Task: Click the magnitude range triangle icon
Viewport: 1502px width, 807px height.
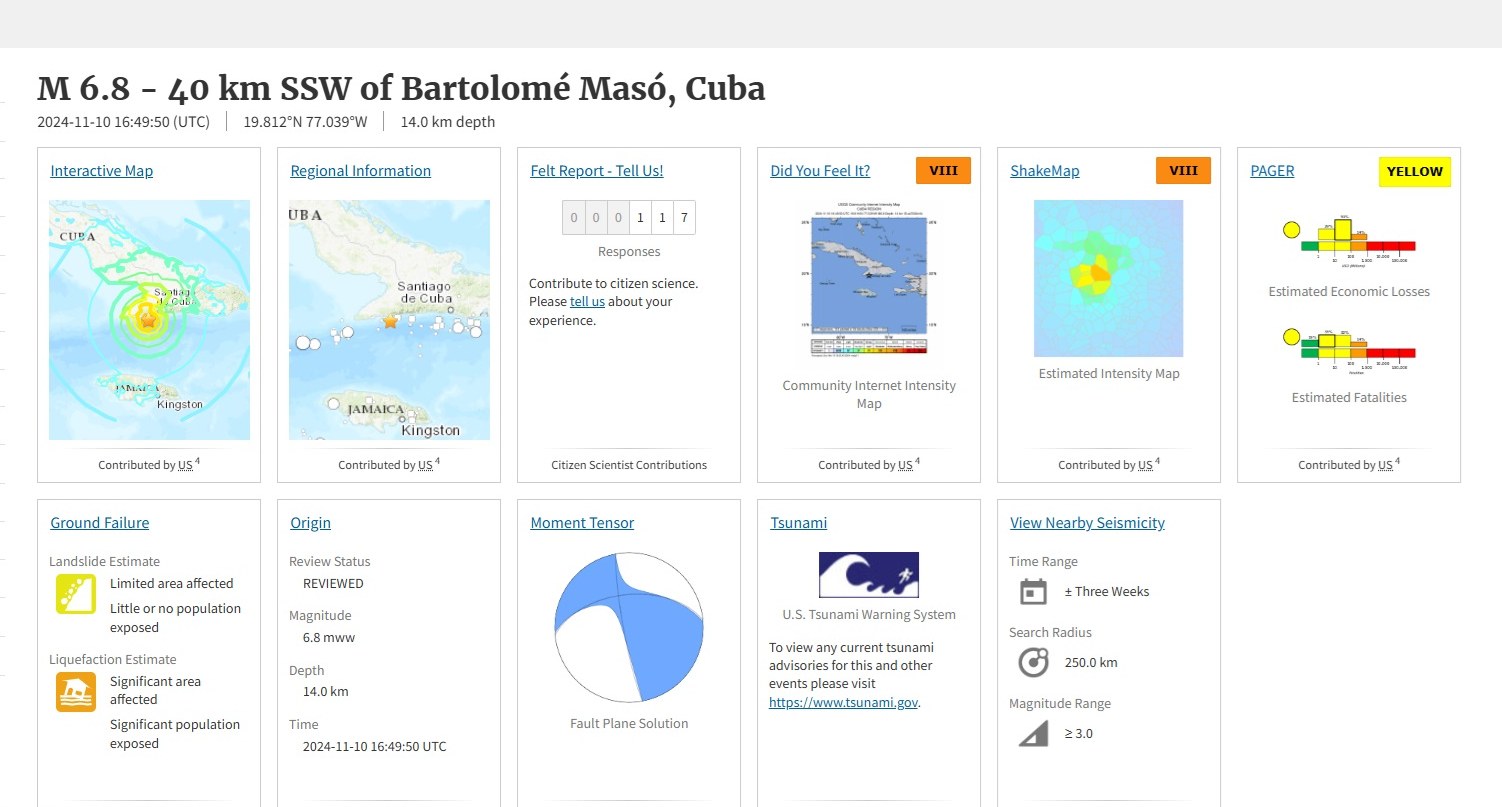Action: point(1033,734)
